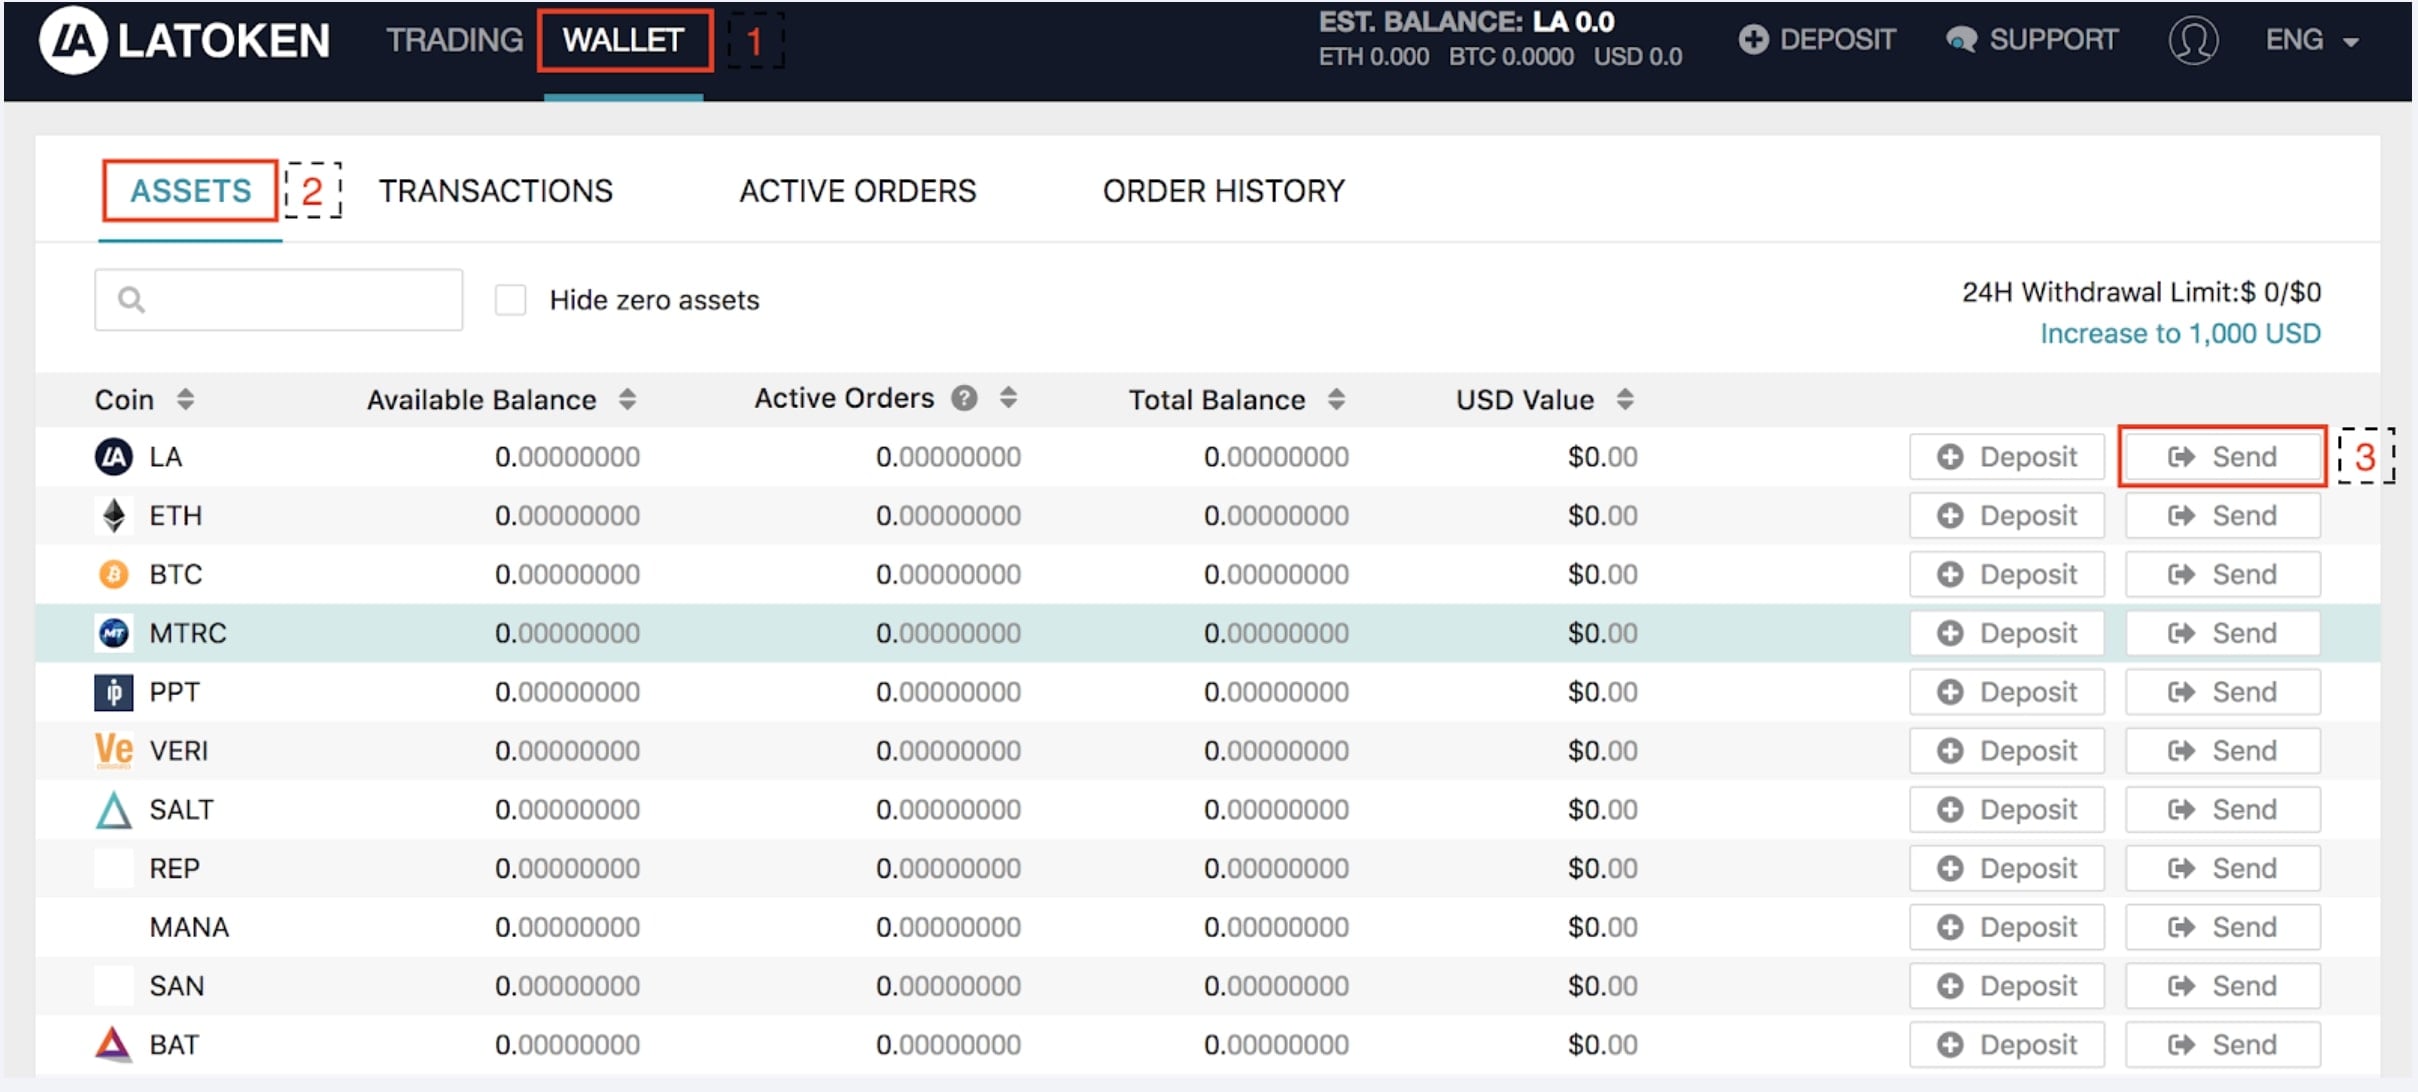Send MANA coin
This screenshot has height=1092, width=2418.
(2222, 927)
